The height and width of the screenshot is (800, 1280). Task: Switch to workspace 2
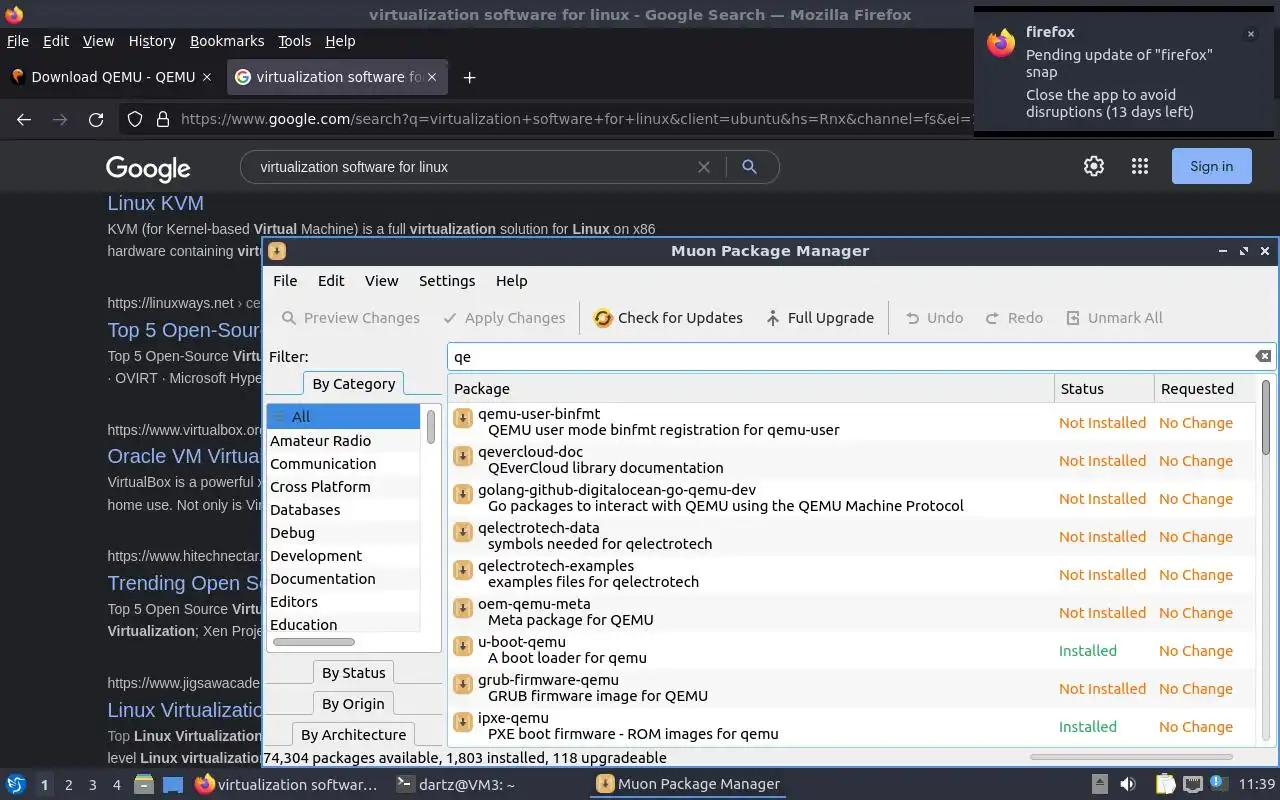tap(68, 785)
